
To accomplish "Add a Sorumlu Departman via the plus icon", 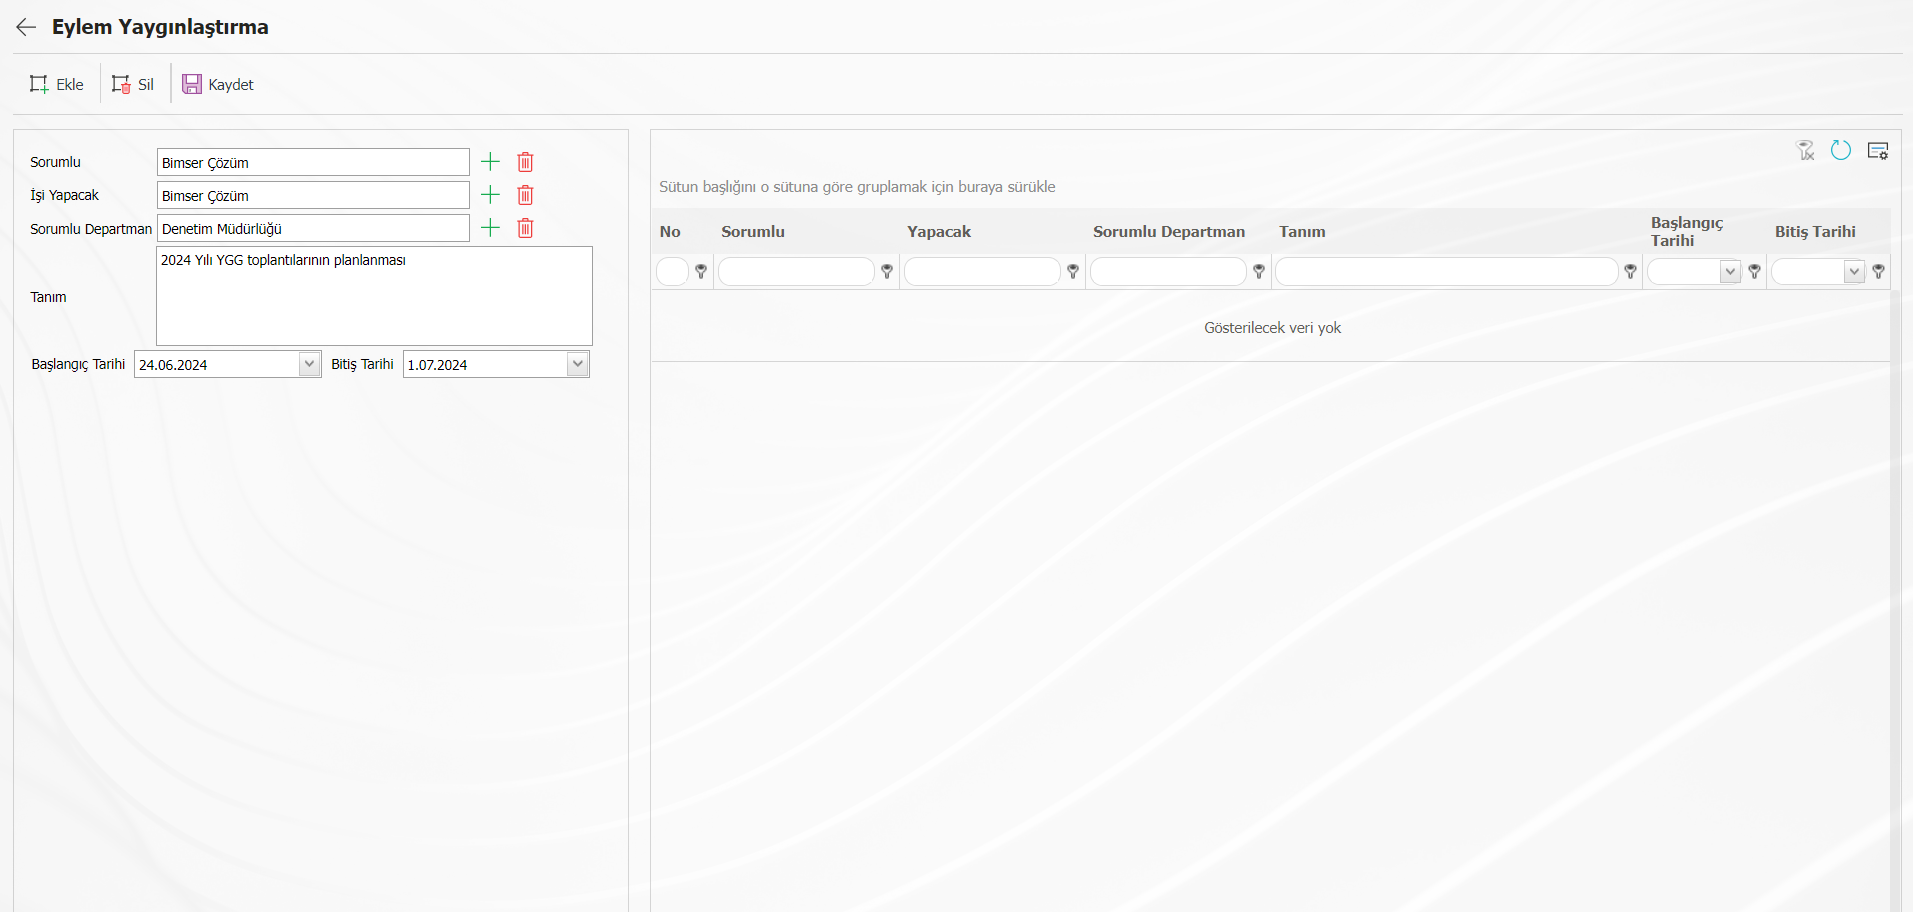I will [x=490, y=228].
